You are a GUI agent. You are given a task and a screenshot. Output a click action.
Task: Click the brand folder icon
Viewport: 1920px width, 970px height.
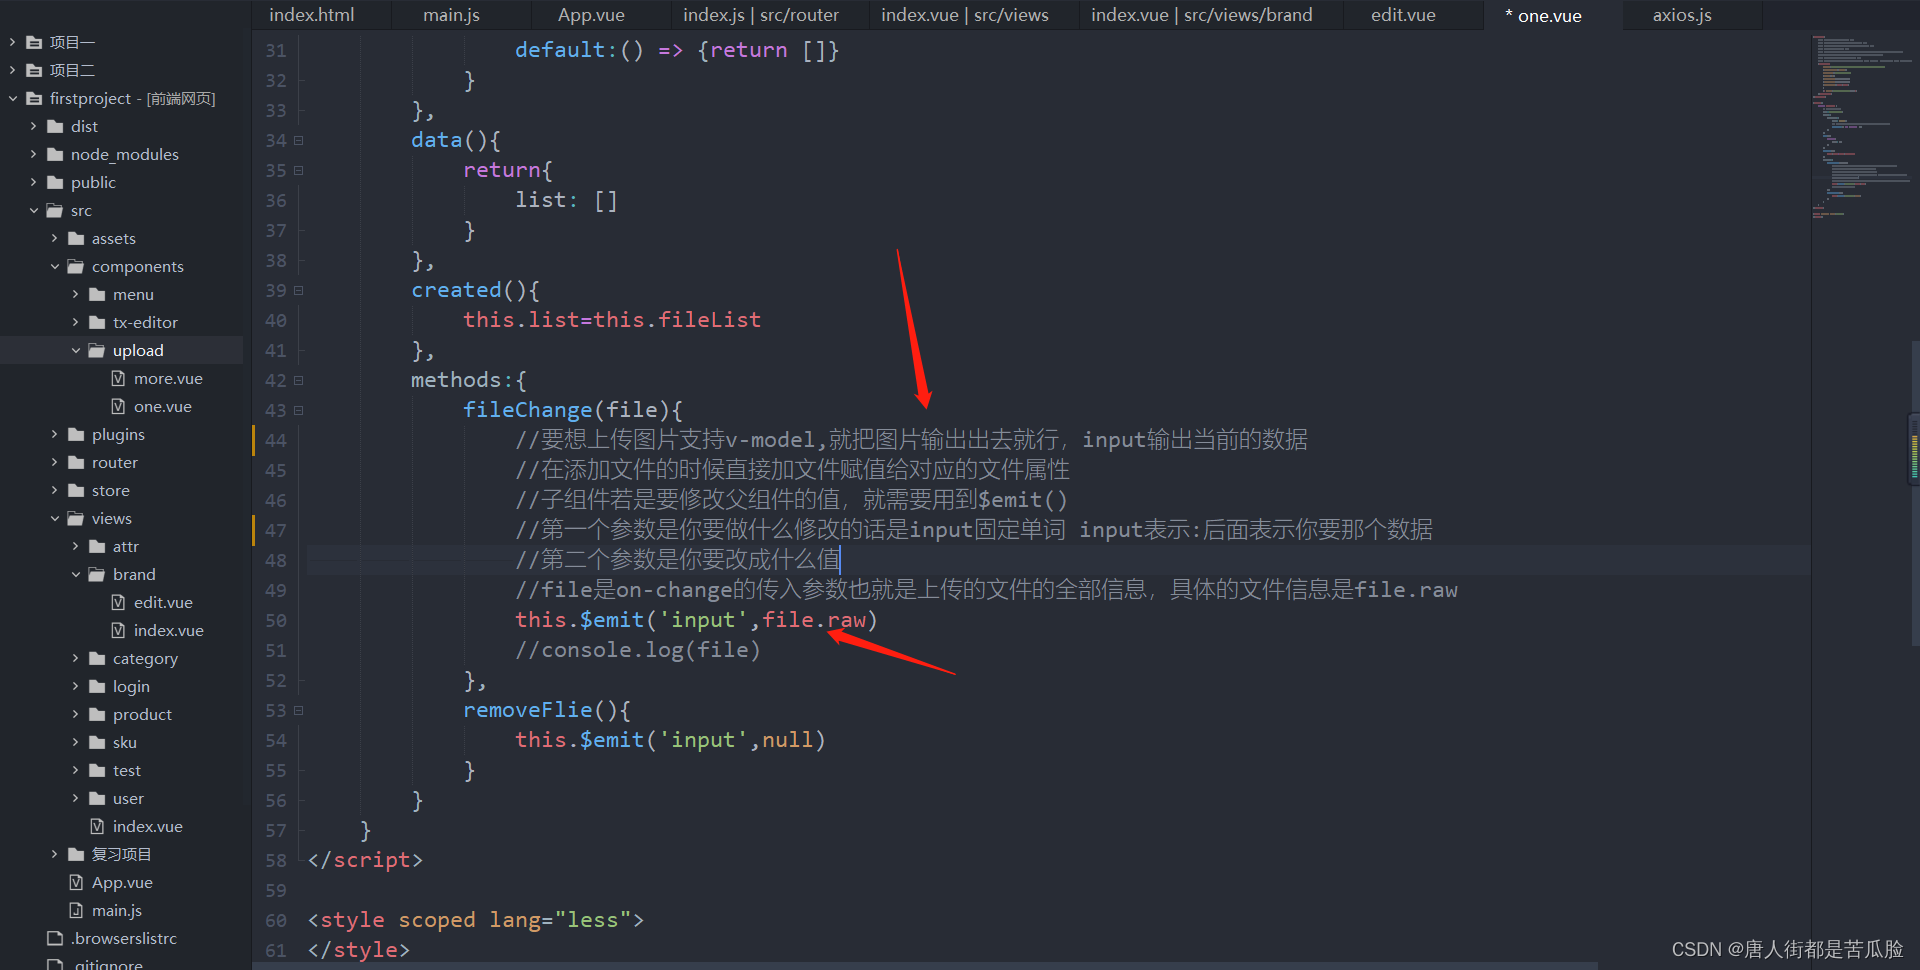[x=97, y=574]
